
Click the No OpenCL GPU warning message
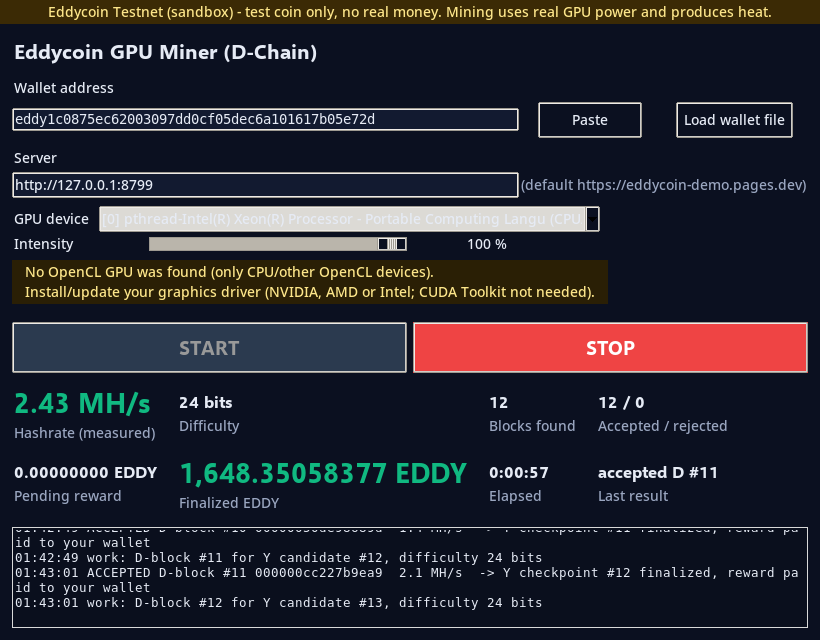[310, 282]
